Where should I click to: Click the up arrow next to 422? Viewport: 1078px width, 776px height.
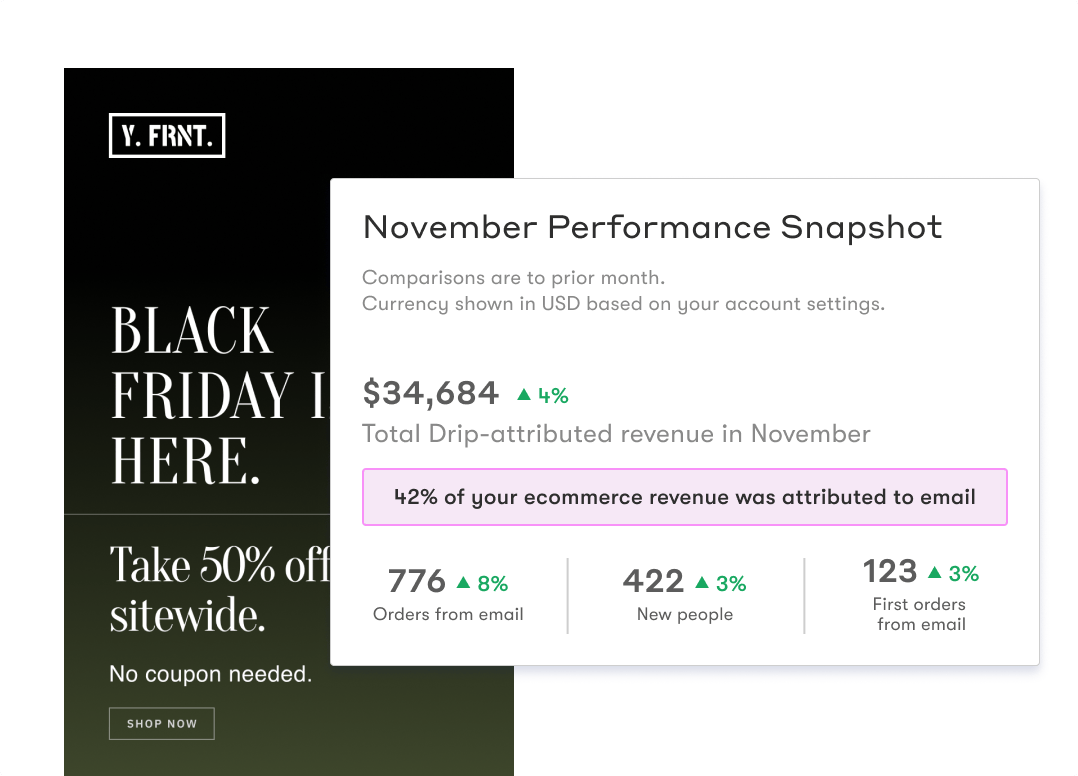tap(702, 582)
